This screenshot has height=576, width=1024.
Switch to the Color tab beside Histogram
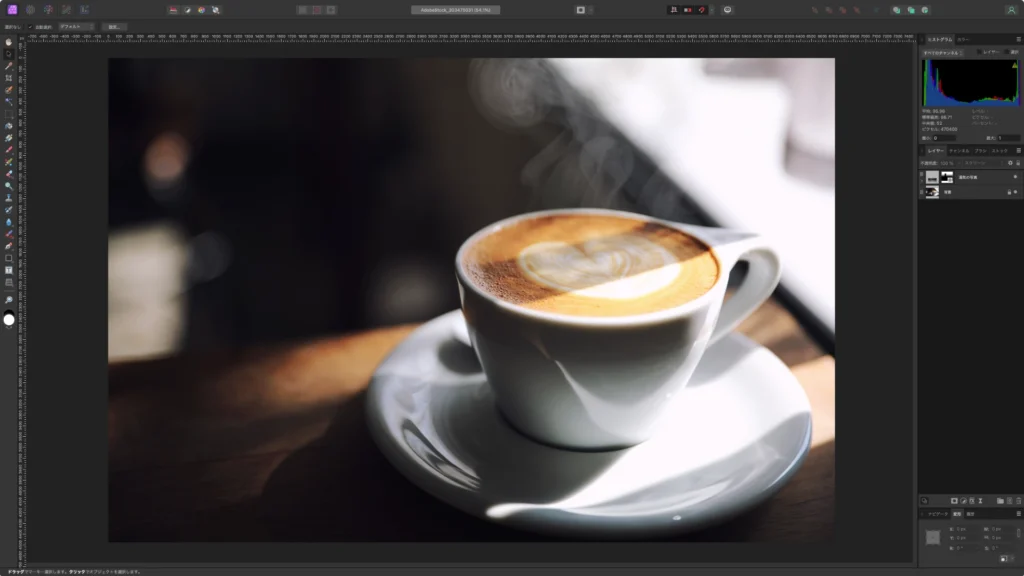[963, 39]
